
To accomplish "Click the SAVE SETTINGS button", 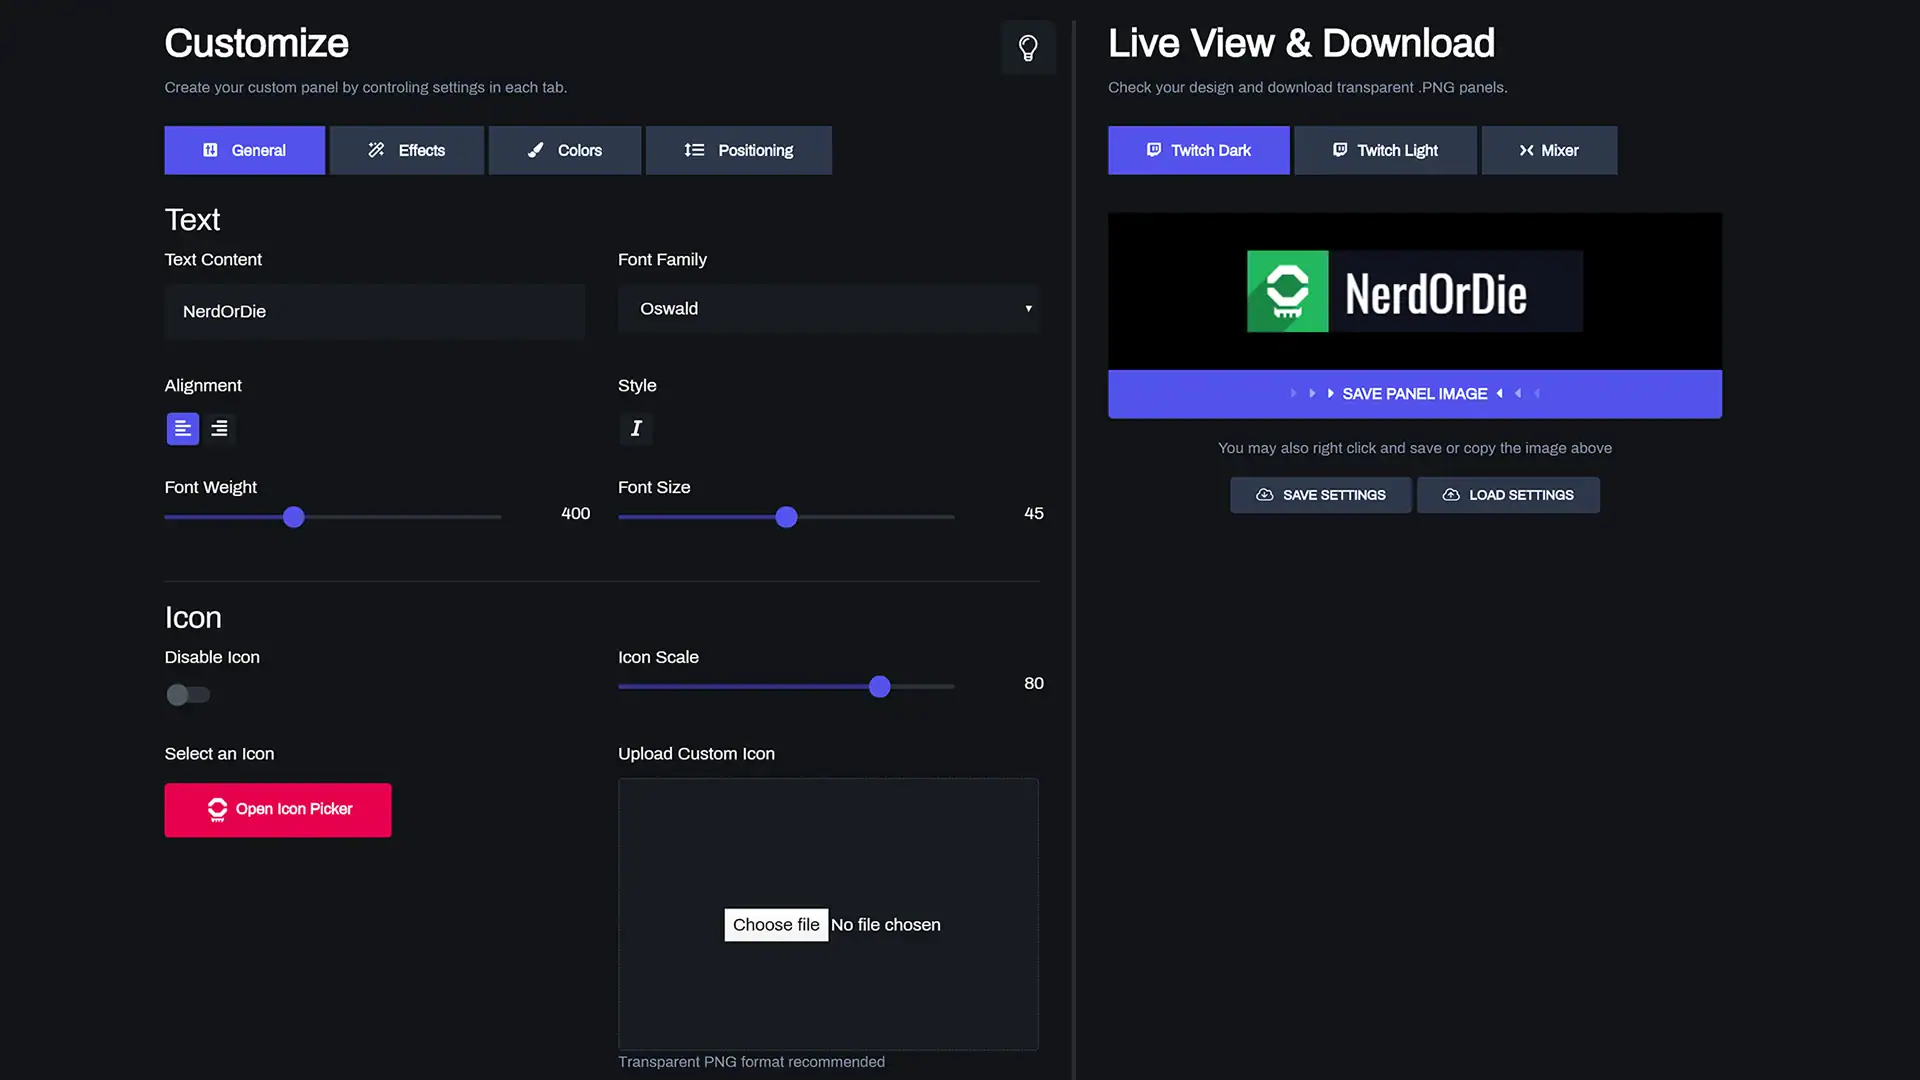I will click(1321, 495).
